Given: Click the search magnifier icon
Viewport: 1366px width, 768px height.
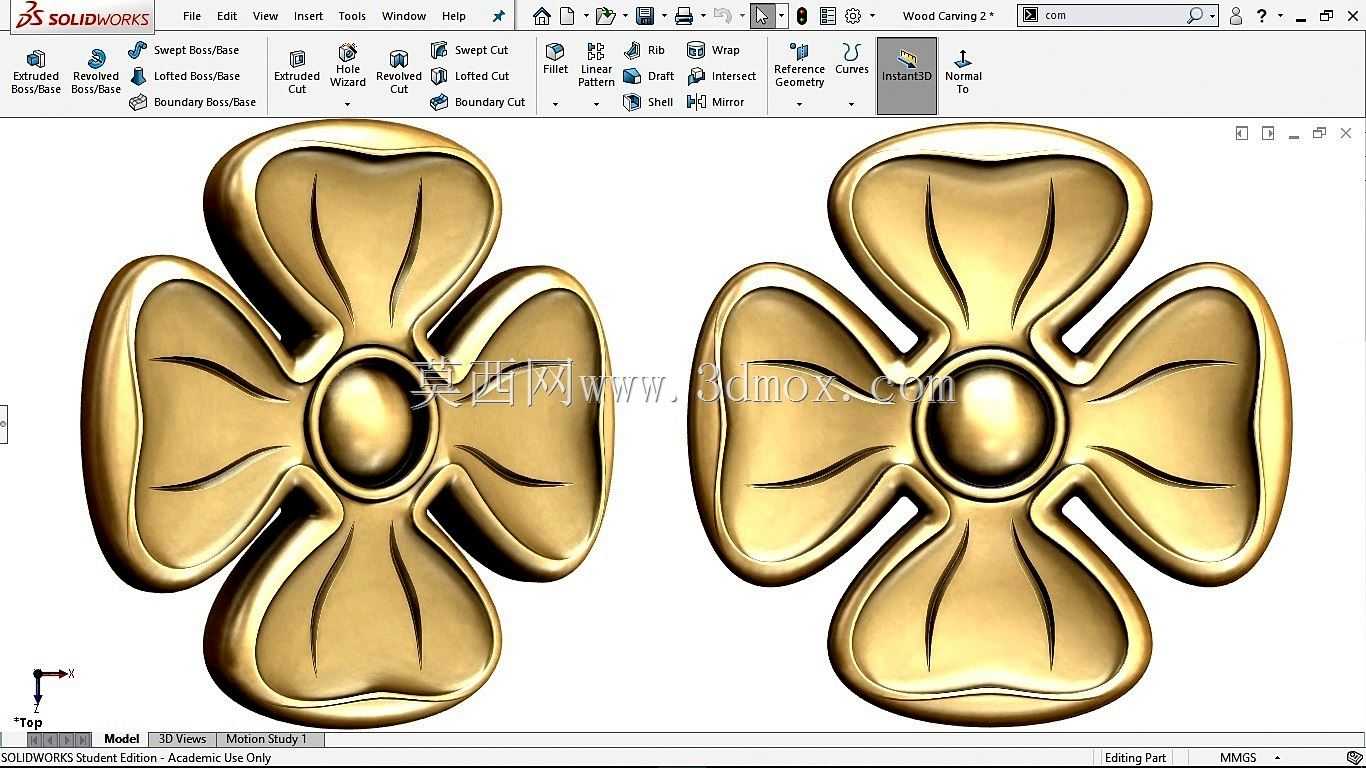Looking at the screenshot, I should (x=1194, y=16).
